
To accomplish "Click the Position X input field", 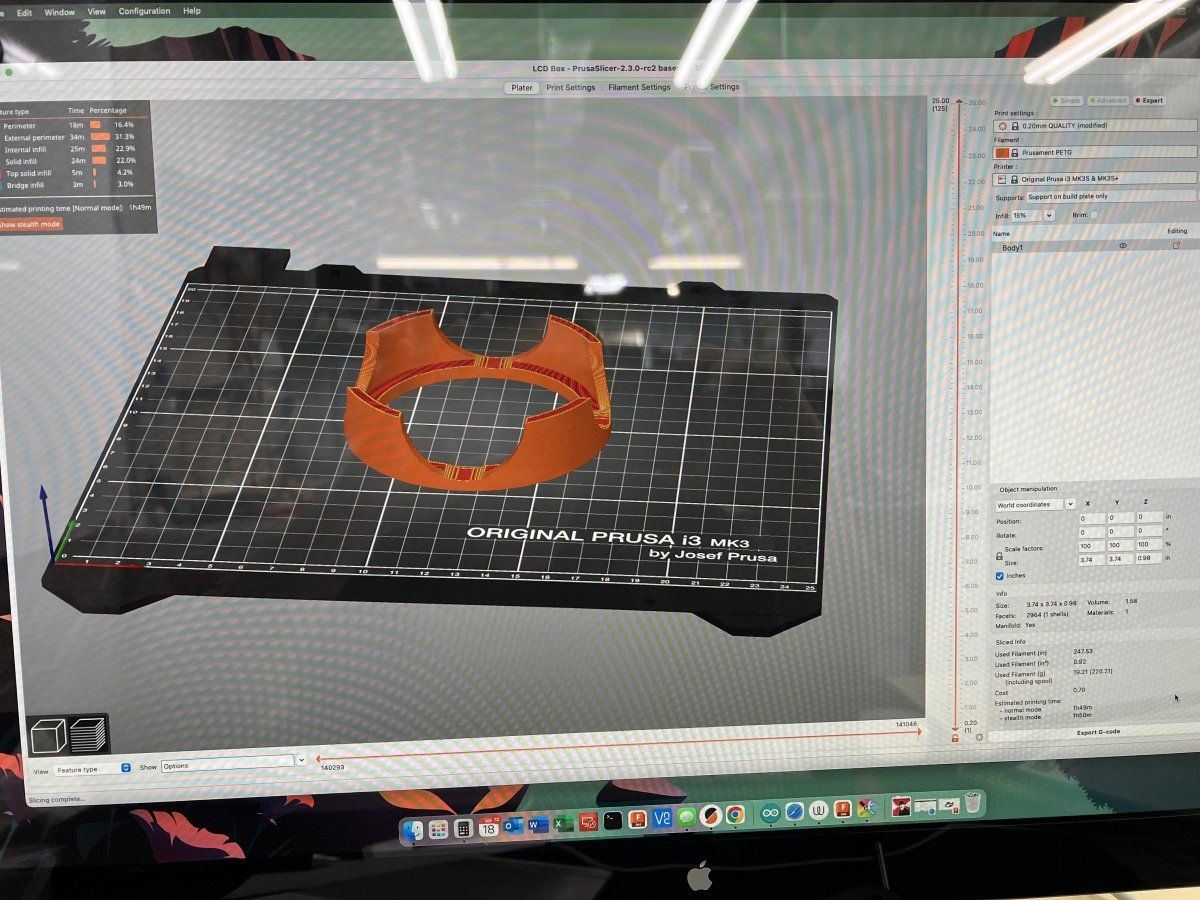I will 1092,518.
